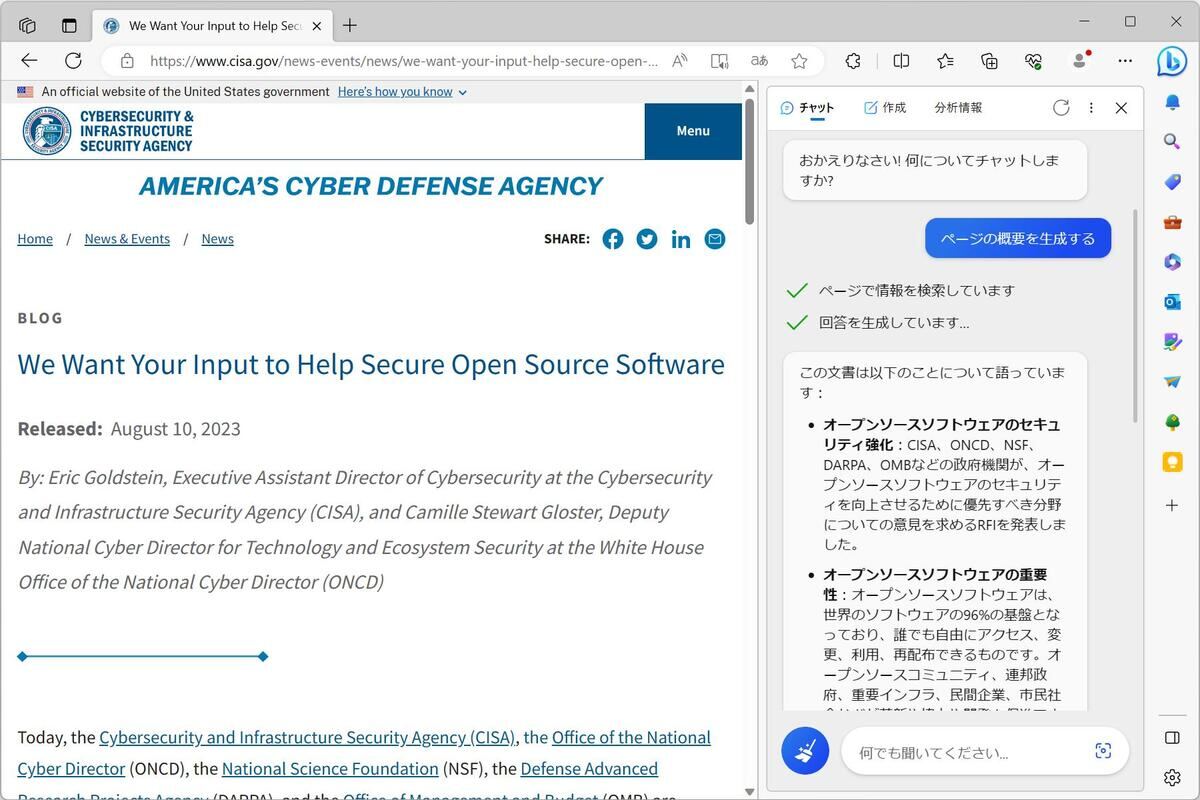The height and width of the screenshot is (800, 1200).
Task: Open Immersive Reader for the page
Action: click(719, 61)
